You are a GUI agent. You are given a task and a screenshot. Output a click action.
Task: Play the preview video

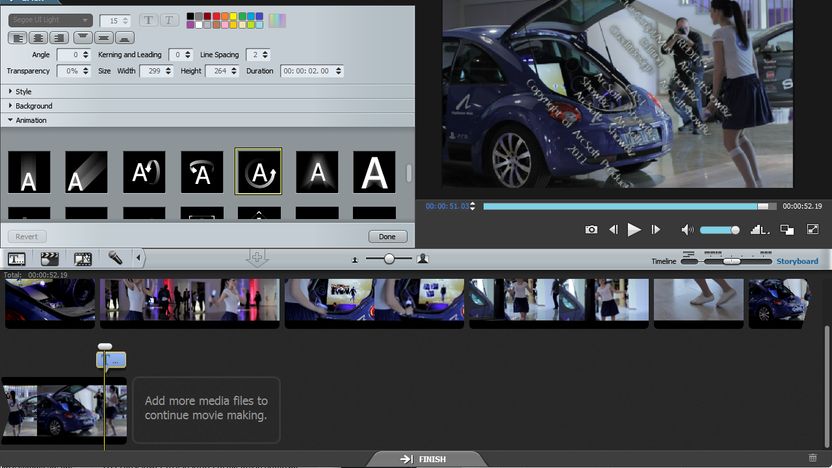point(634,230)
